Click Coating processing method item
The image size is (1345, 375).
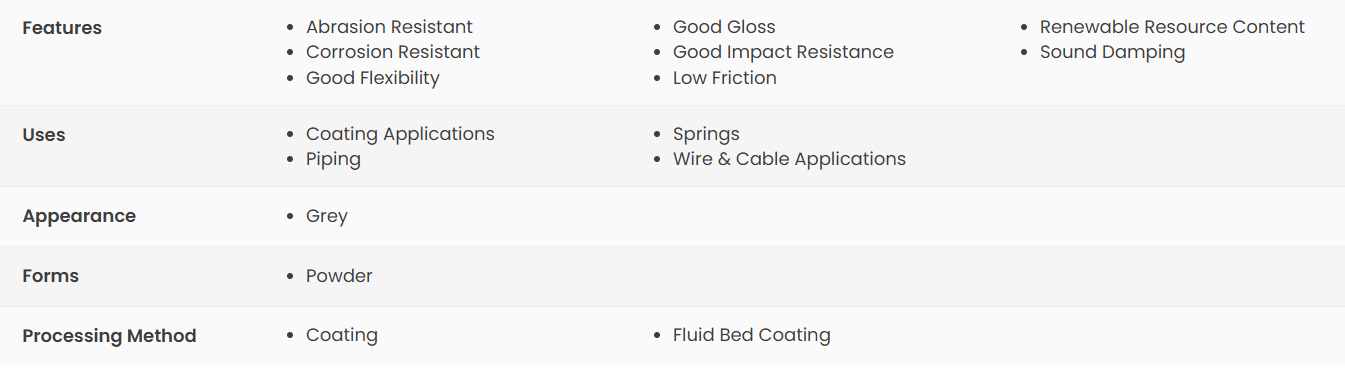342,336
